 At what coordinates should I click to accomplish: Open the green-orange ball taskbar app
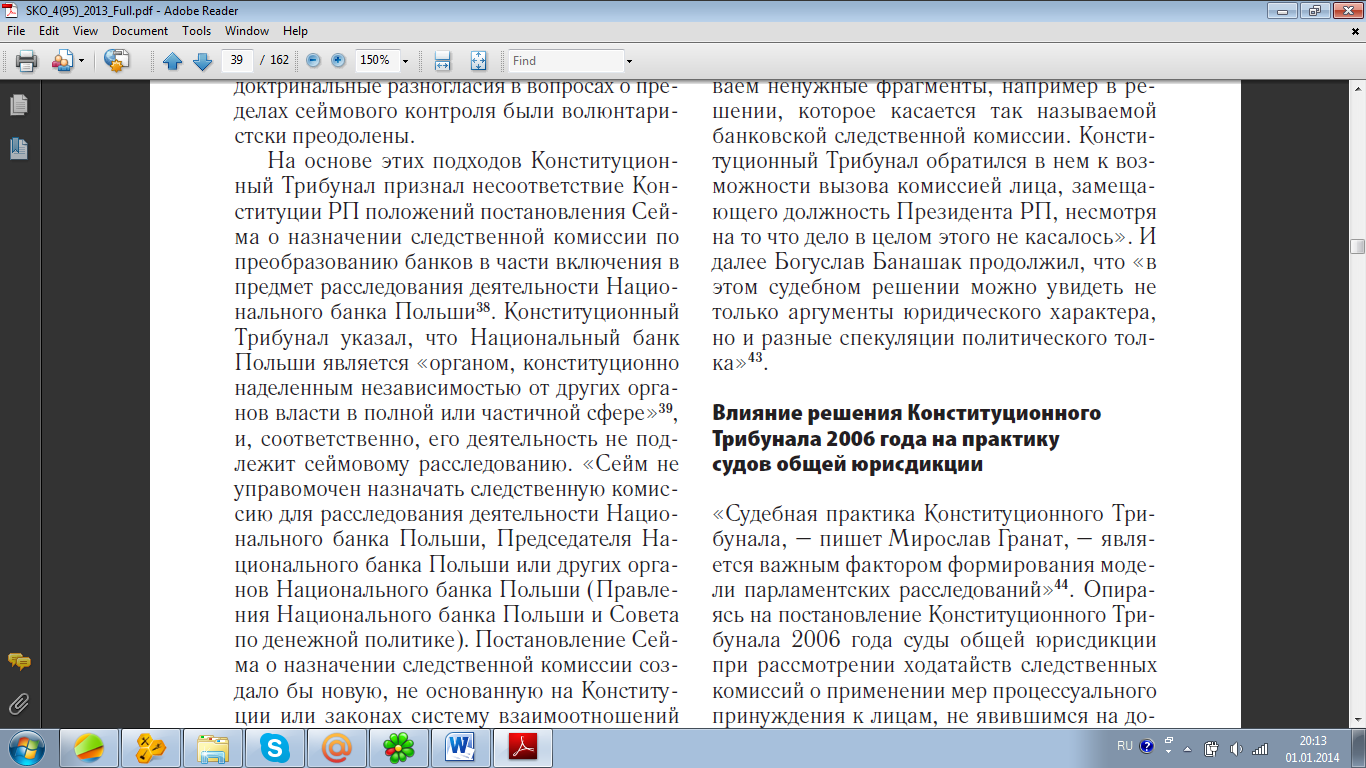[89, 748]
